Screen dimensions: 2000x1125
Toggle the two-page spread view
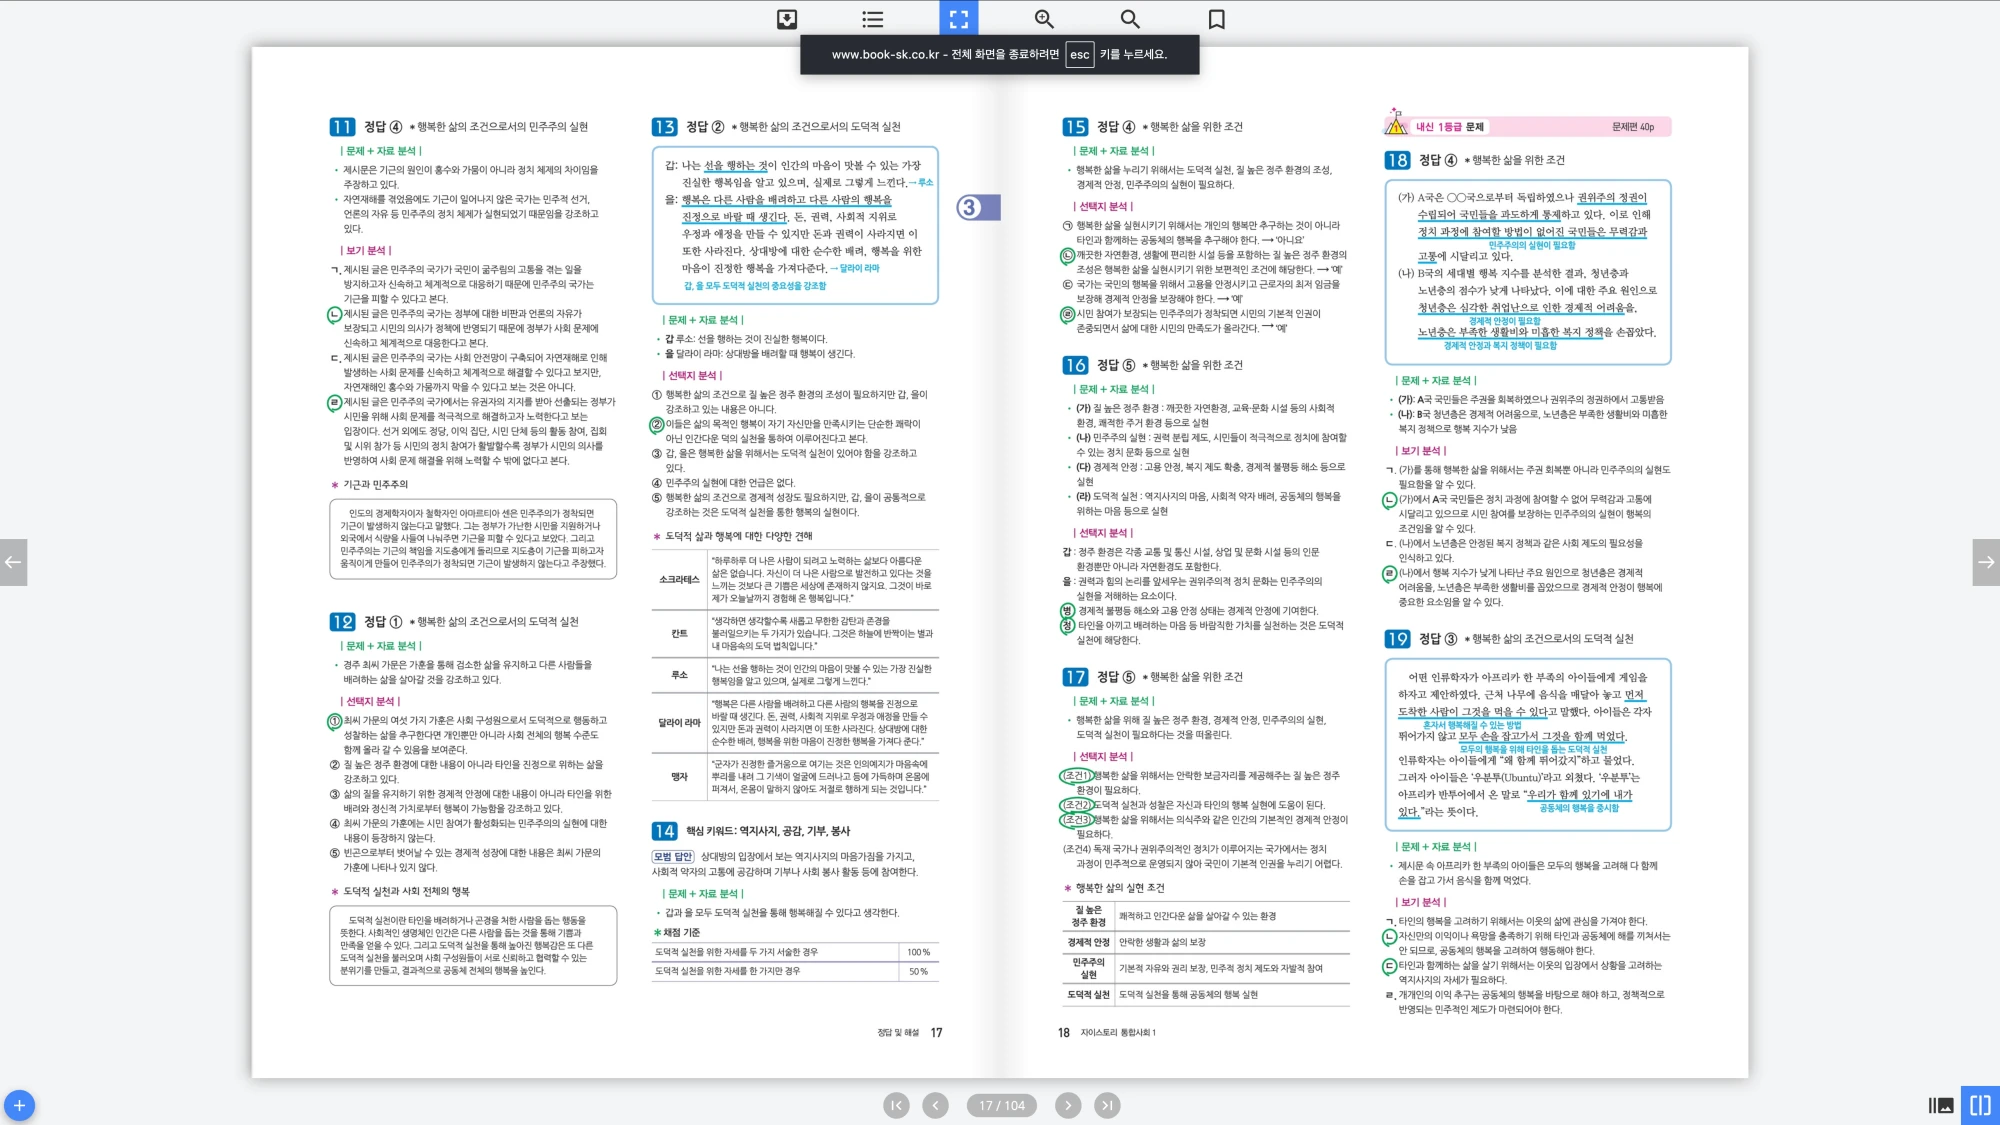pyautogui.click(x=1980, y=1105)
